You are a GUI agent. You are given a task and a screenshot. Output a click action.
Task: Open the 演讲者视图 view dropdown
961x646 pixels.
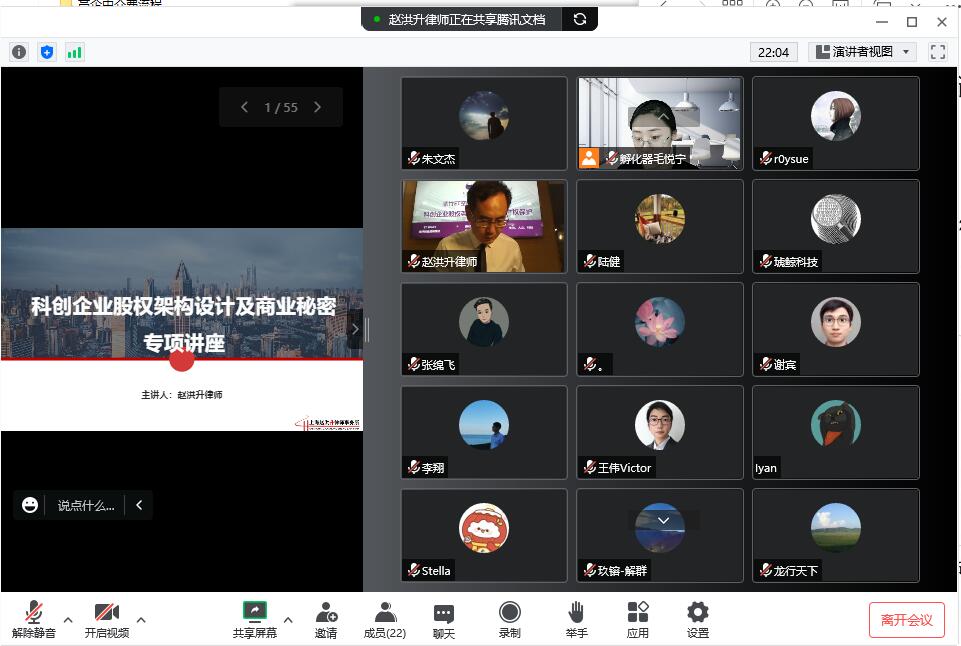tap(862, 52)
